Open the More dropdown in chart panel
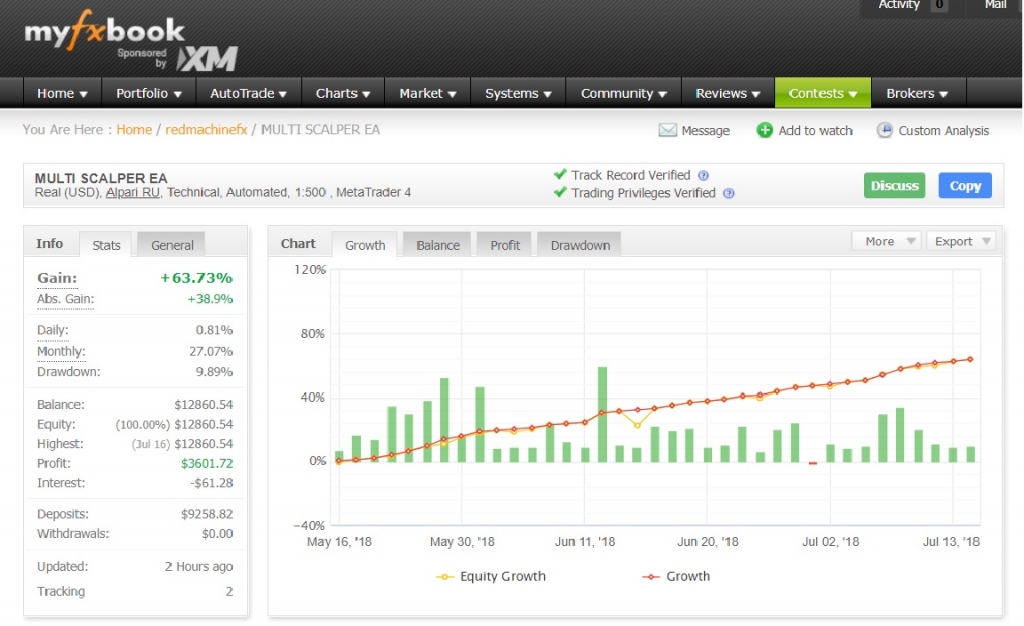This screenshot has height=626, width=1024. 886,241
